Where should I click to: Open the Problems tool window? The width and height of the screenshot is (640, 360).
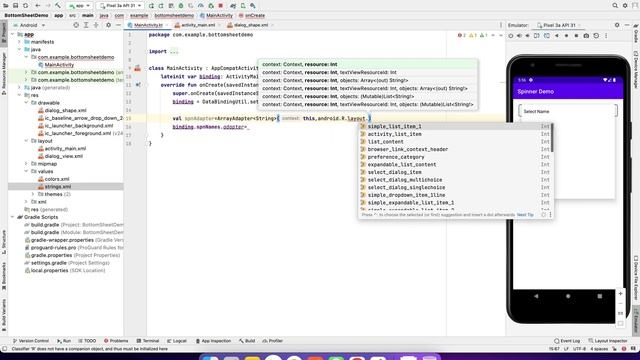point(116,341)
